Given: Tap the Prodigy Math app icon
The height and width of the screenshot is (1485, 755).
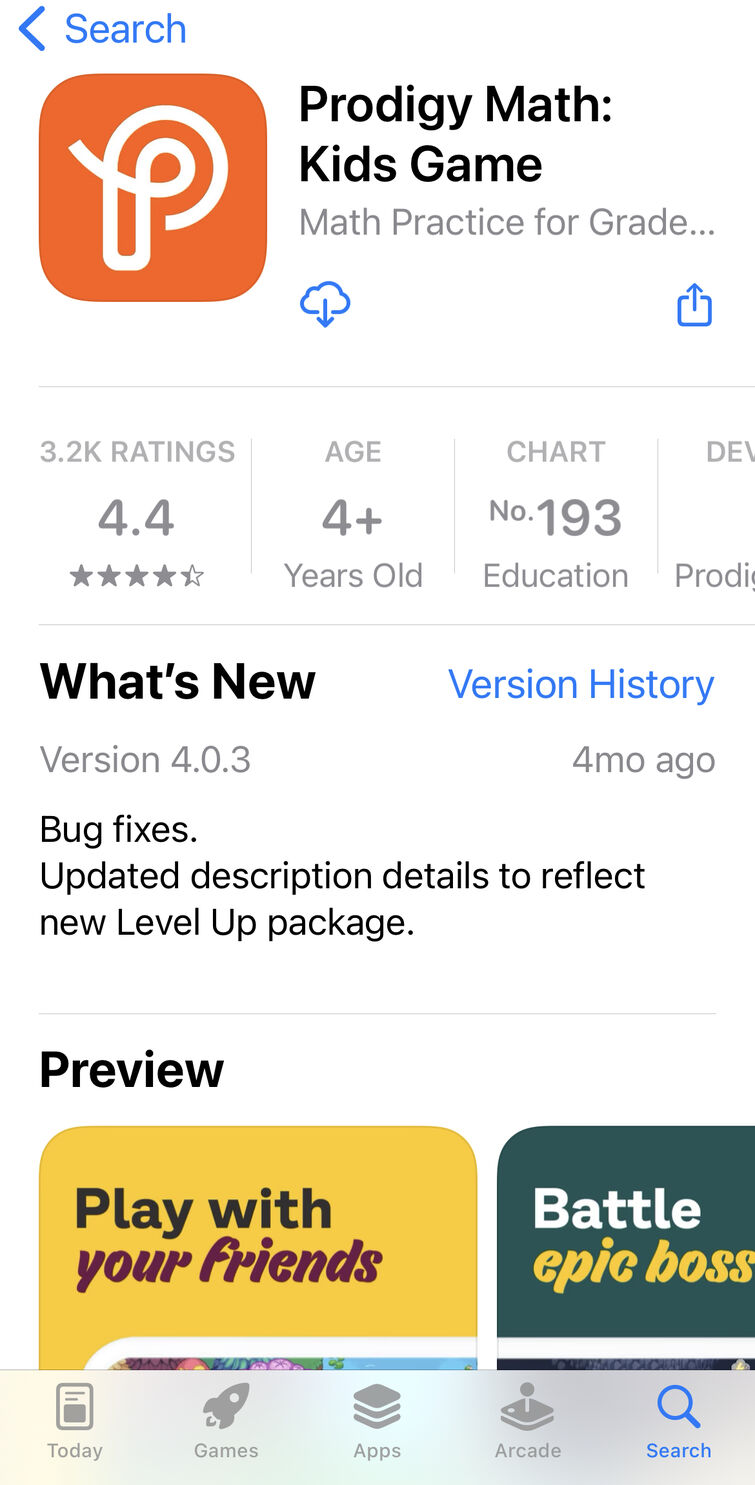Looking at the screenshot, I should pyautogui.click(x=153, y=187).
